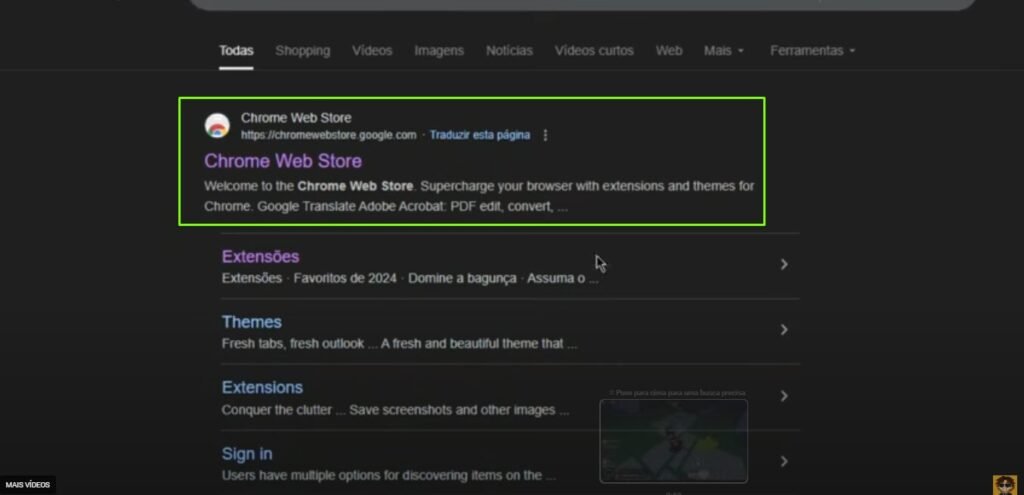Open the Chrome Web Store result title
This screenshot has width=1024, height=495.
point(283,161)
